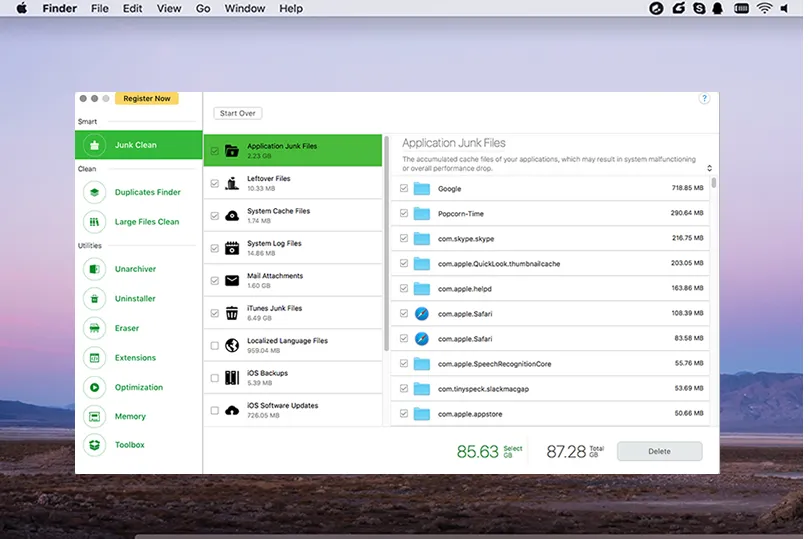This screenshot has width=808, height=539.
Task: Open the Window menu in the menu bar
Action: tap(244, 9)
